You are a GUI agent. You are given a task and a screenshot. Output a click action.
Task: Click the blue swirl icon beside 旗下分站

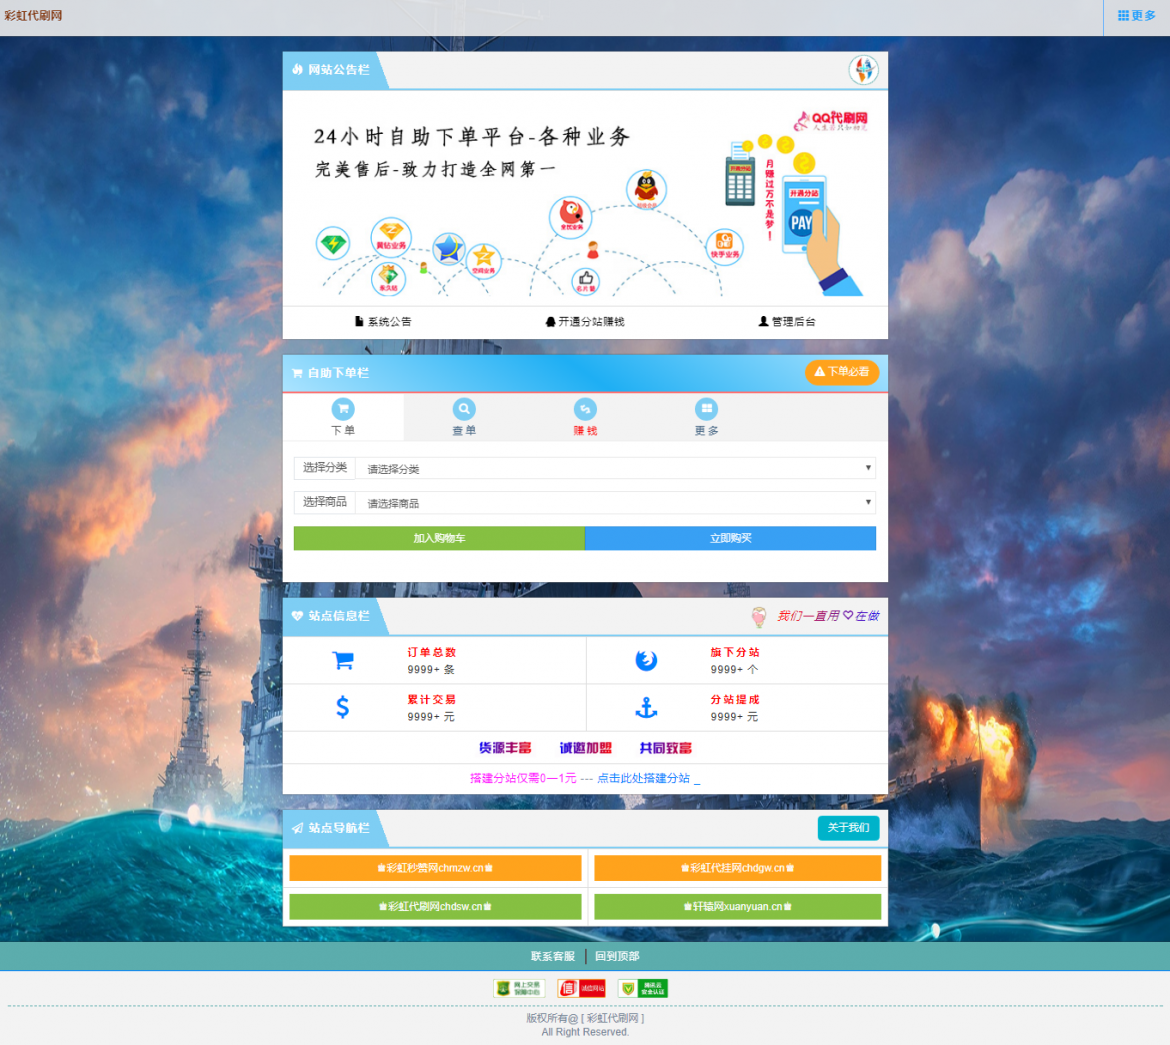click(646, 660)
